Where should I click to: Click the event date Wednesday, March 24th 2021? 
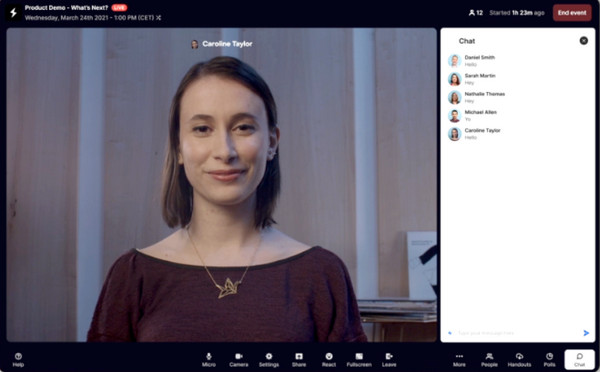[x=68, y=18]
